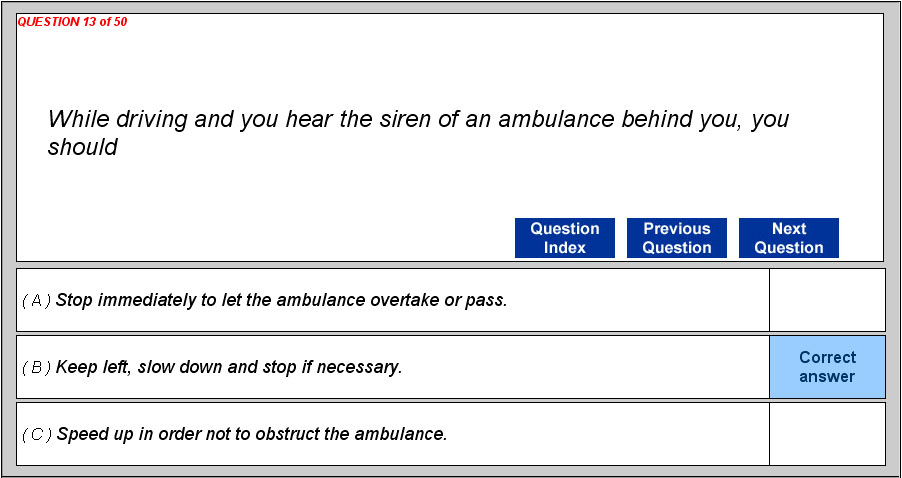Screen dimensions: 902x478
Task: Click the '(C)' option letter label
Action: [36, 434]
